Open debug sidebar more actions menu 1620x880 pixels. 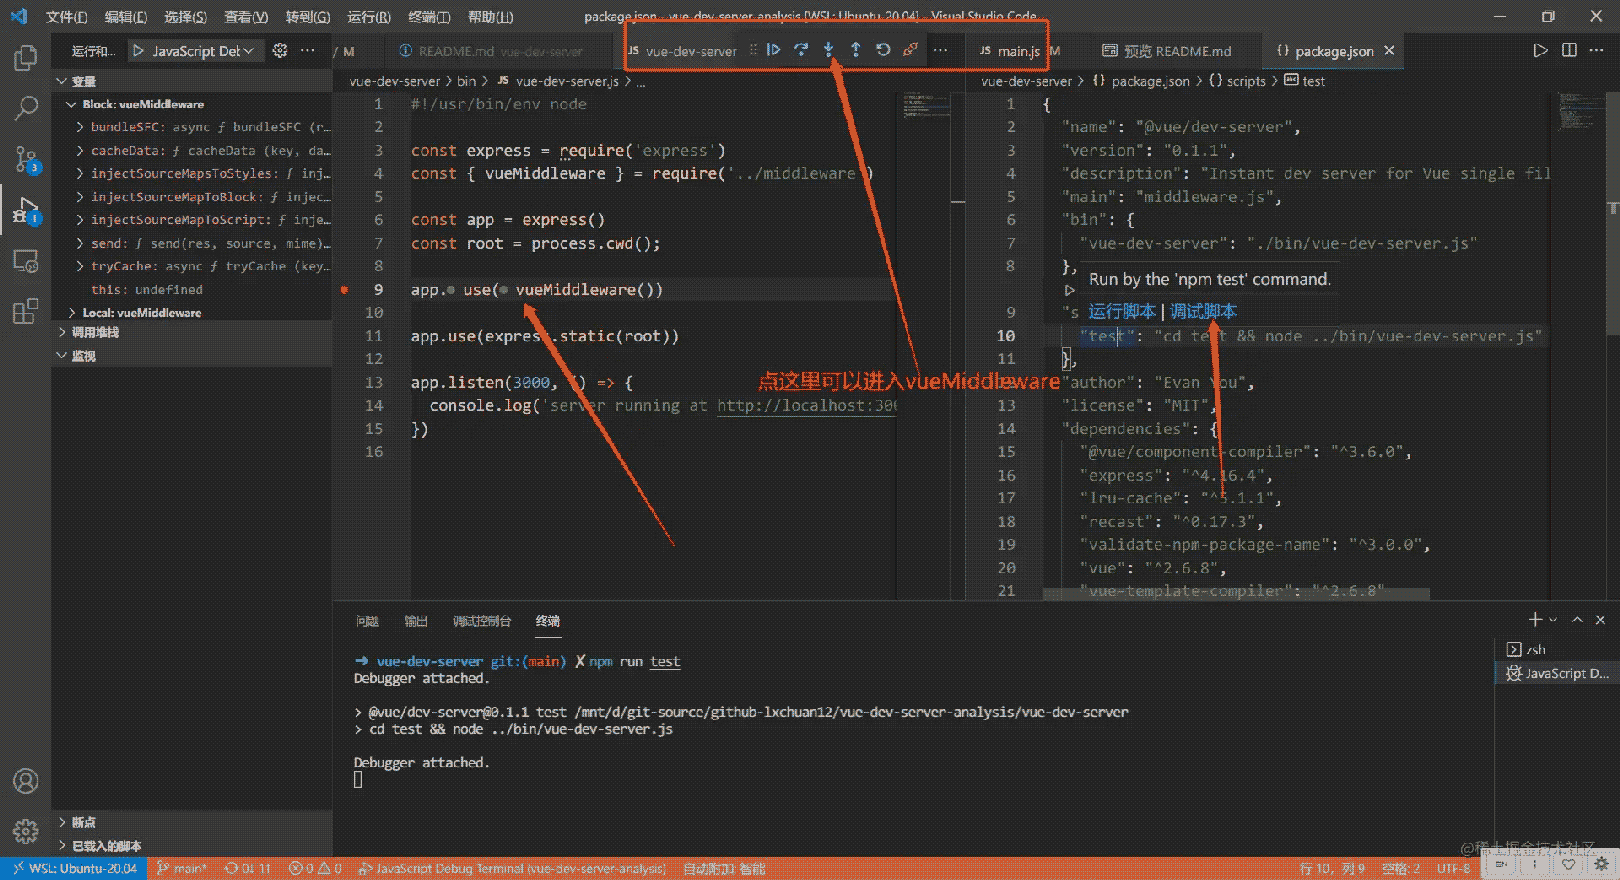click(308, 51)
